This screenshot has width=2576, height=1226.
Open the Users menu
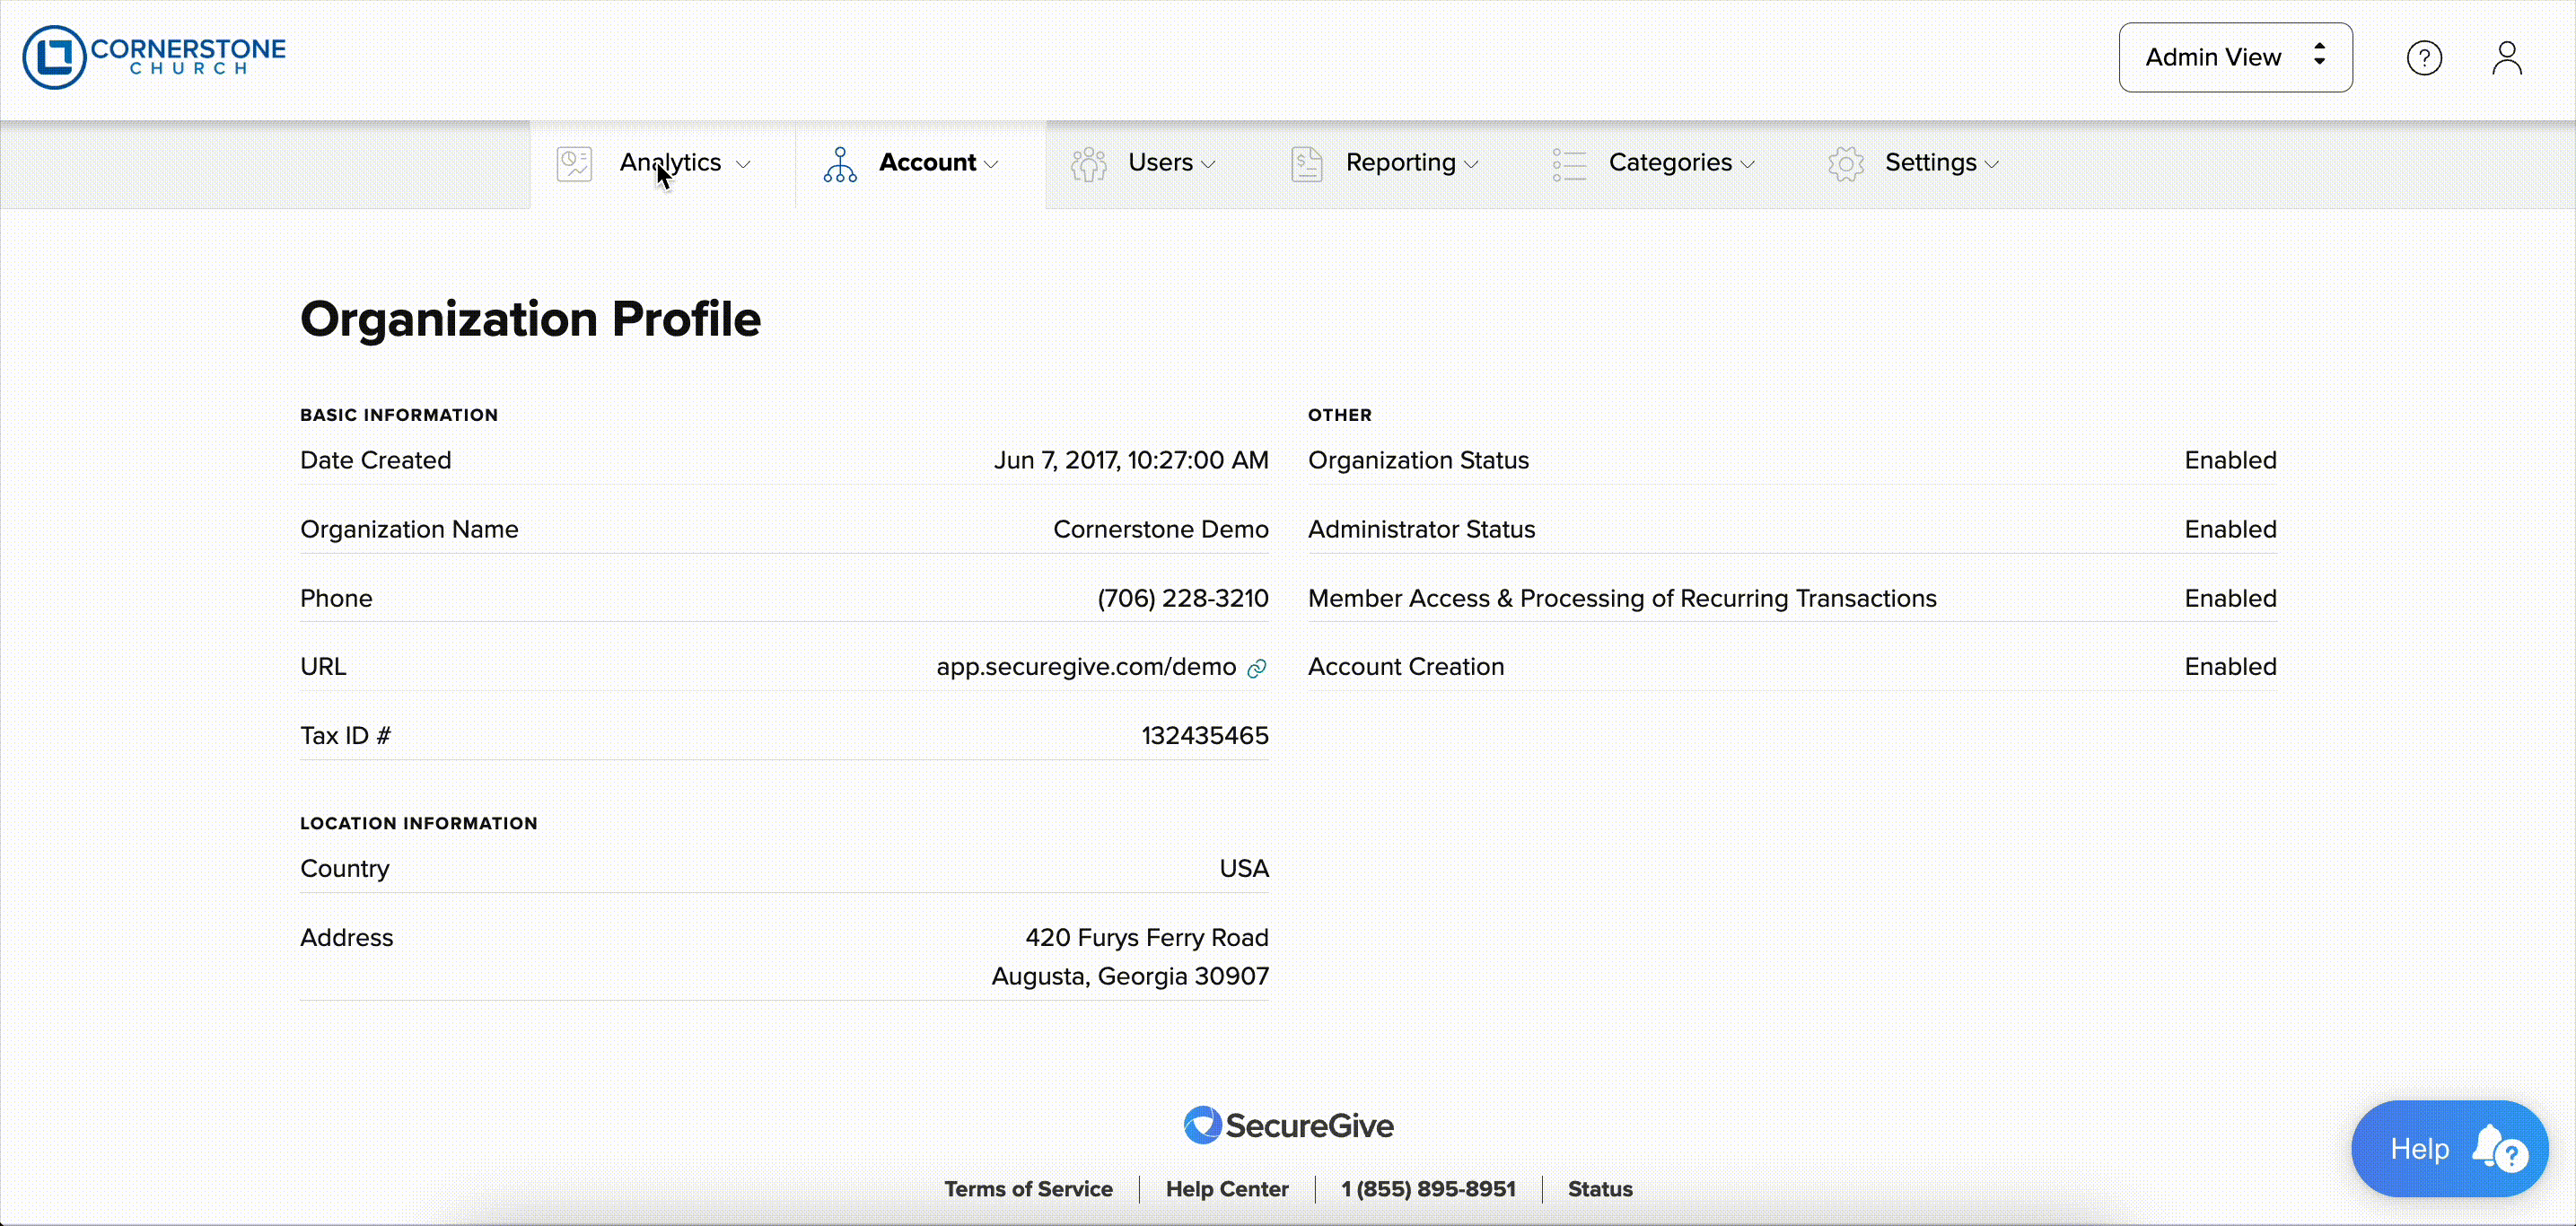1160,163
